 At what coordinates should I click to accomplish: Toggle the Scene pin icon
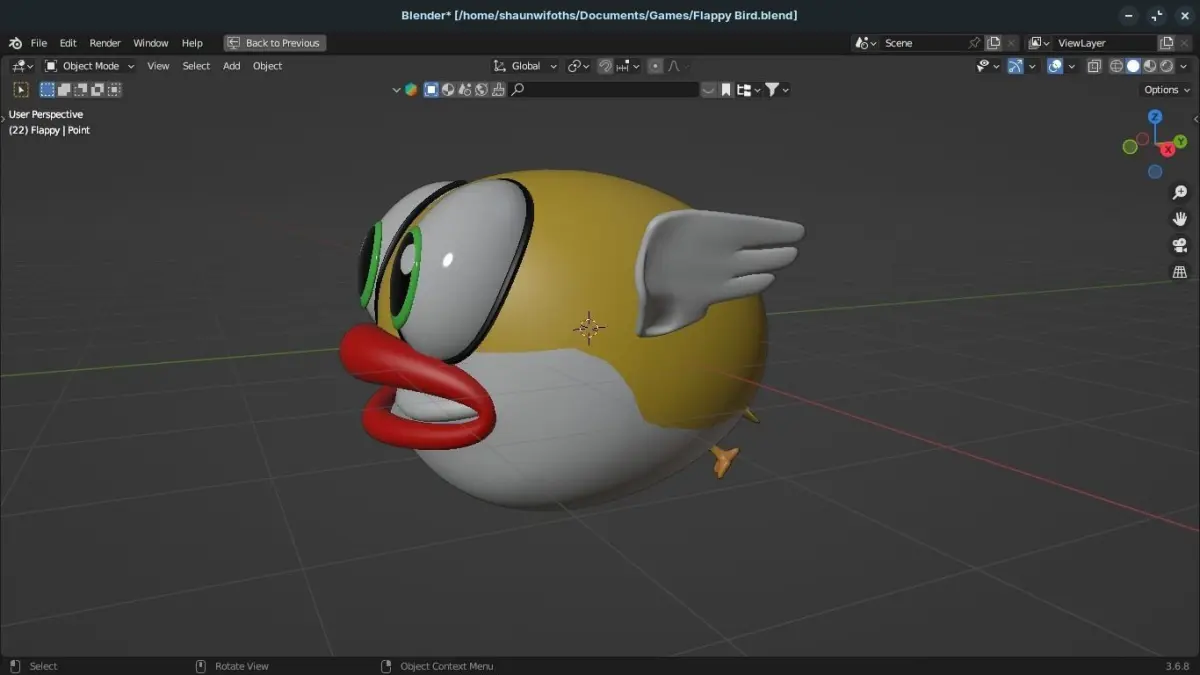[974, 43]
